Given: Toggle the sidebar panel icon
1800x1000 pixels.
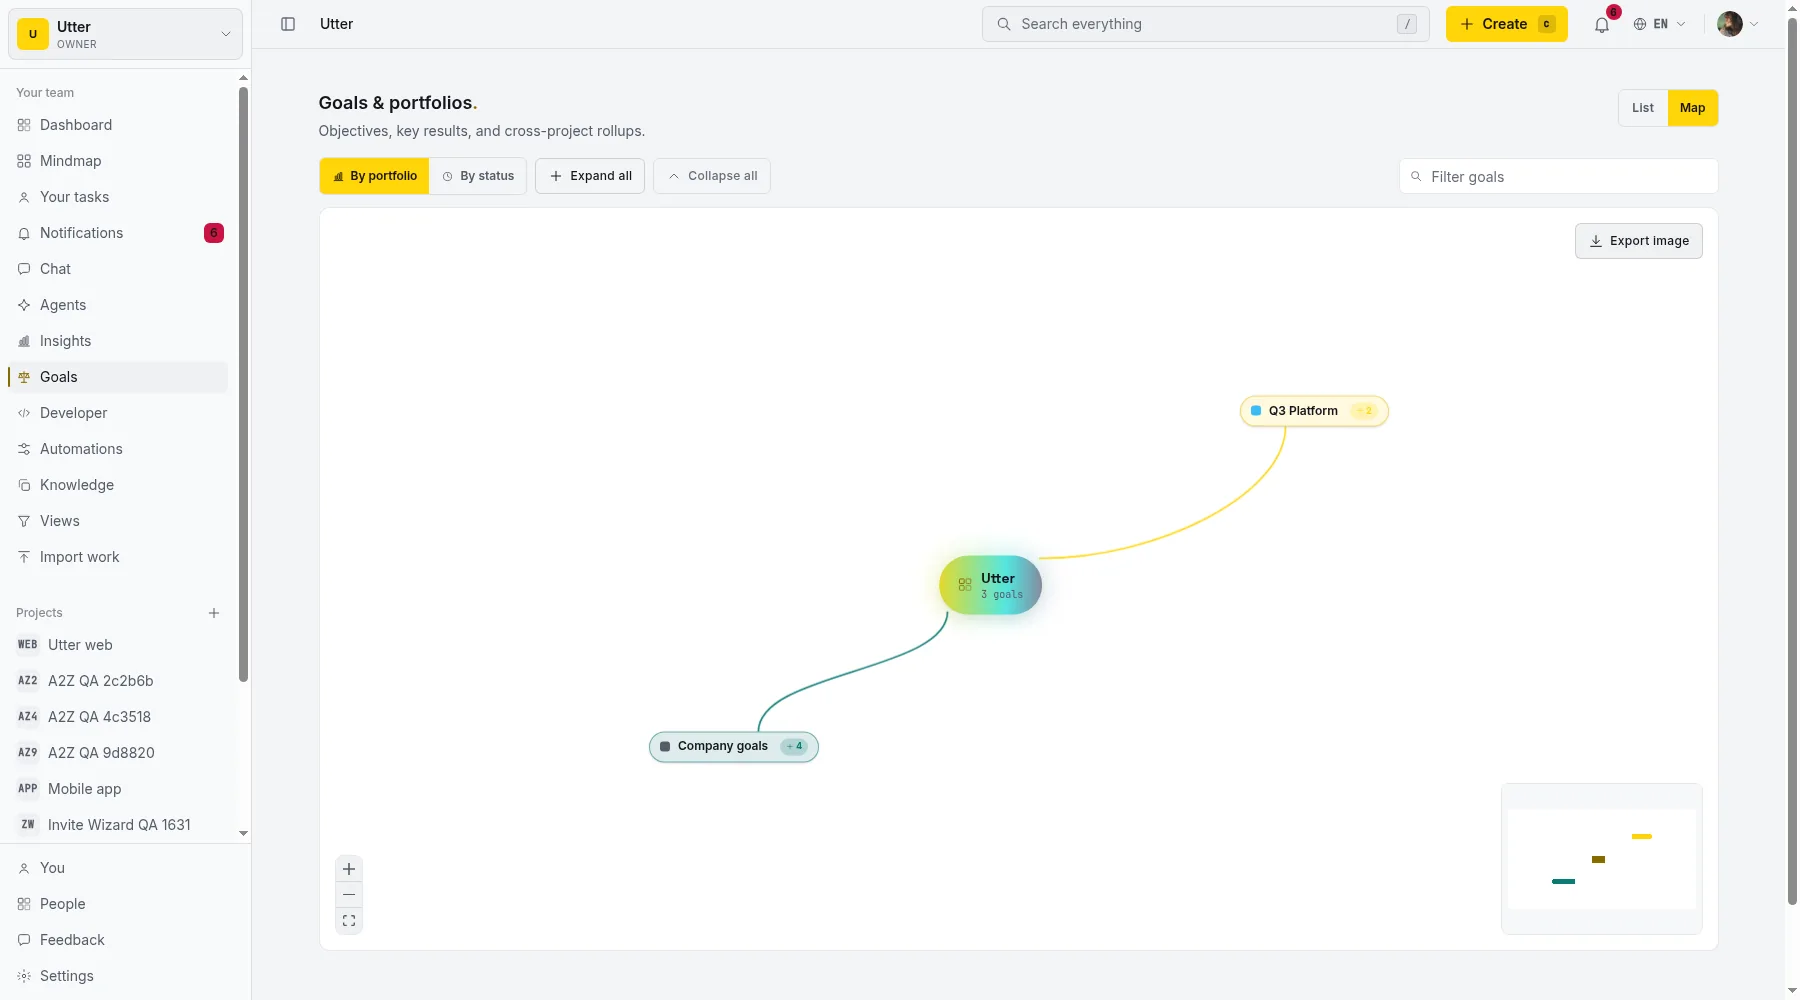Looking at the screenshot, I should point(288,24).
